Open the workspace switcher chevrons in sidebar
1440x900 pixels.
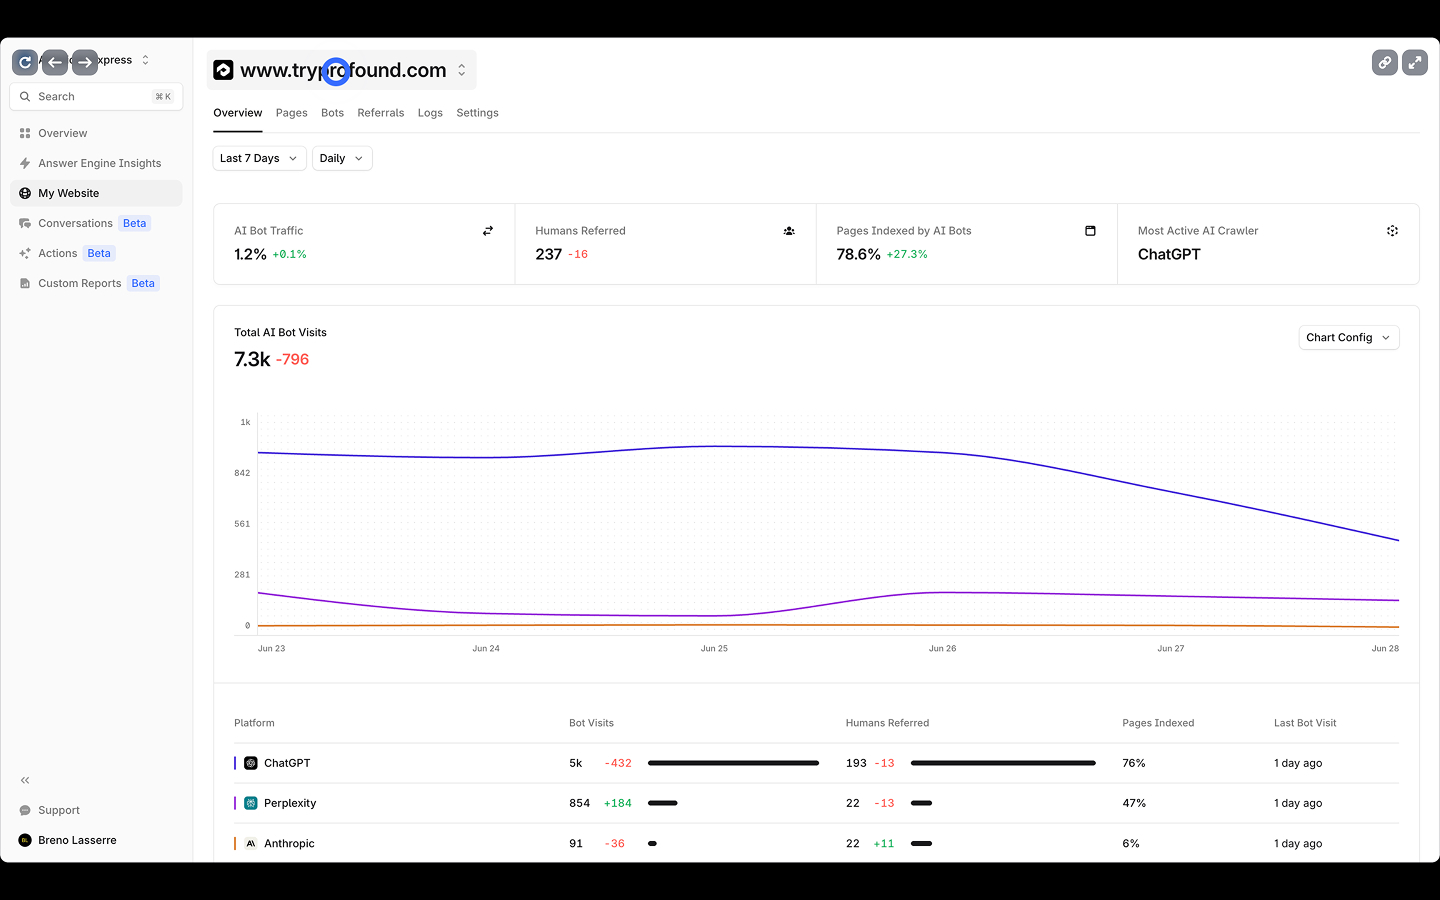(x=145, y=60)
